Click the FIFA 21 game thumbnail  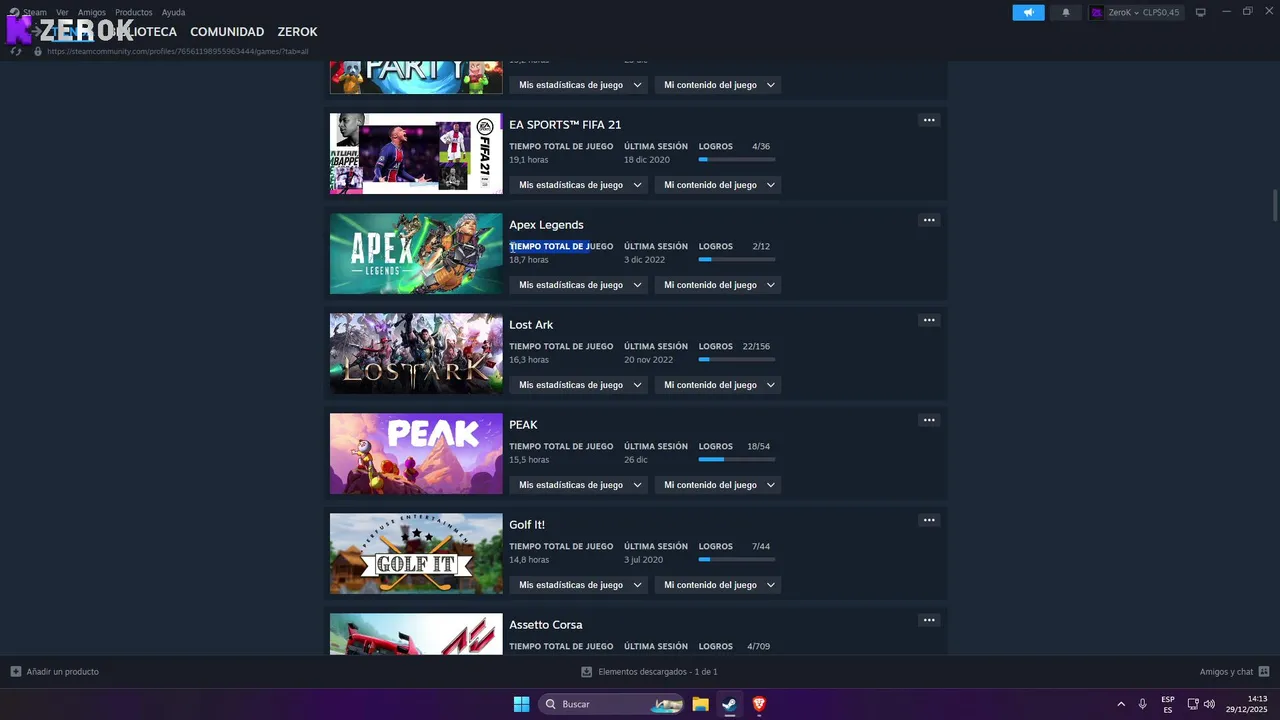click(416, 153)
